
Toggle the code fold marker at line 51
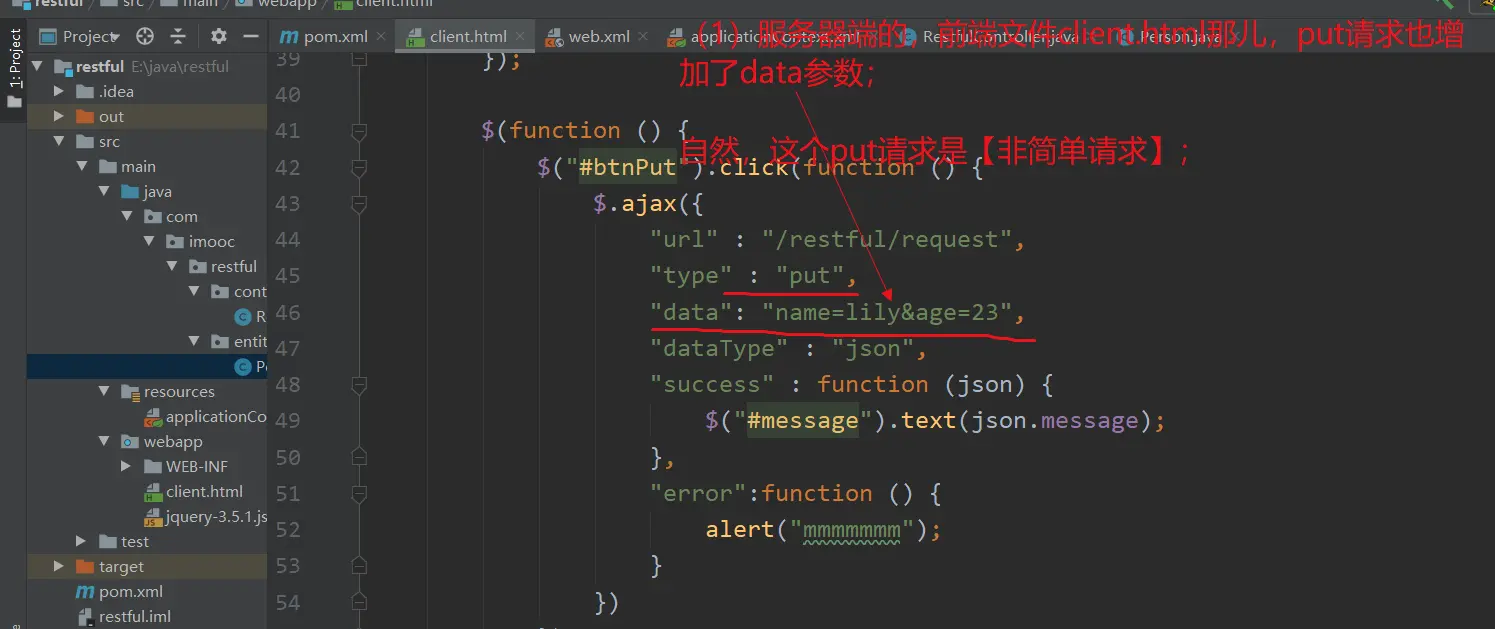point(359,494)
